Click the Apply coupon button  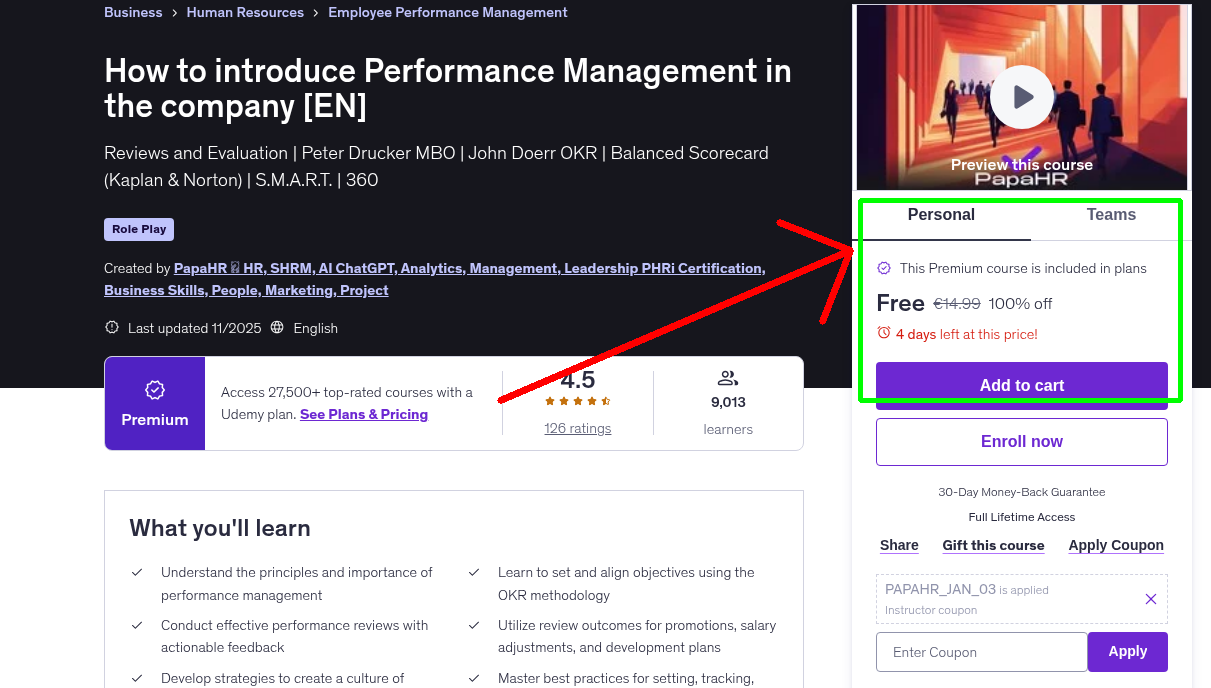[x=1127, y=651]
